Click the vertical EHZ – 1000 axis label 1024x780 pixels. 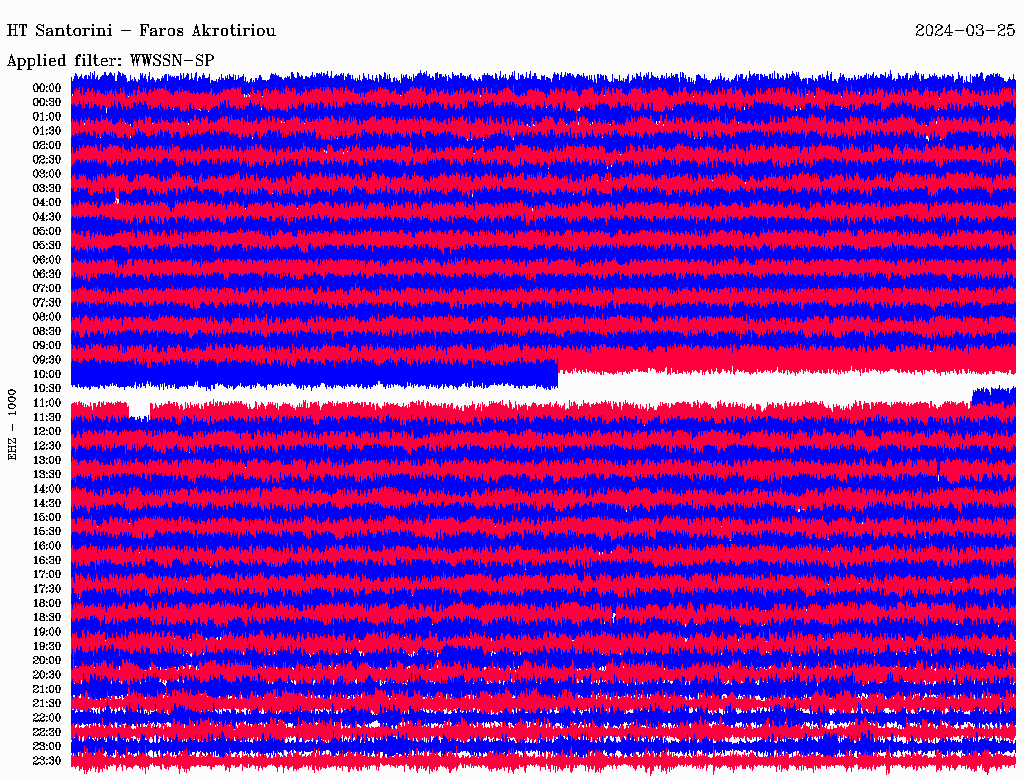13,425
